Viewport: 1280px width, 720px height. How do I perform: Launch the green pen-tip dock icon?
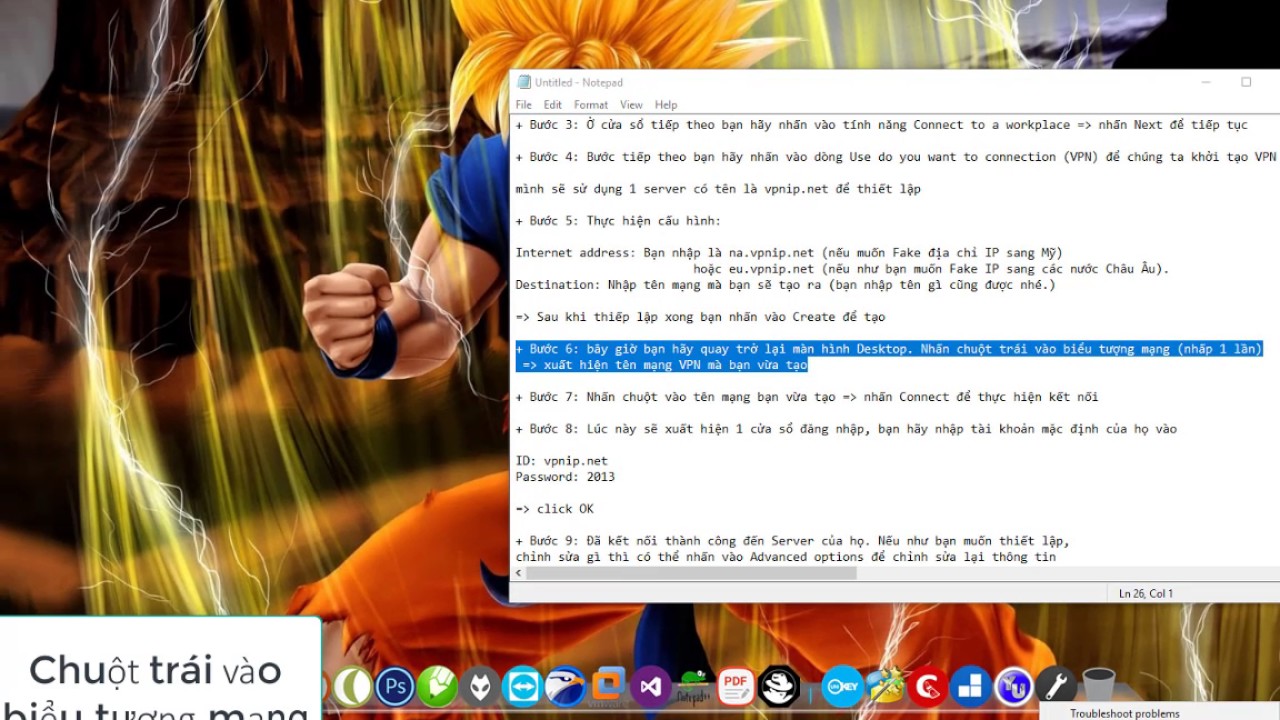[x=438, y=687]
